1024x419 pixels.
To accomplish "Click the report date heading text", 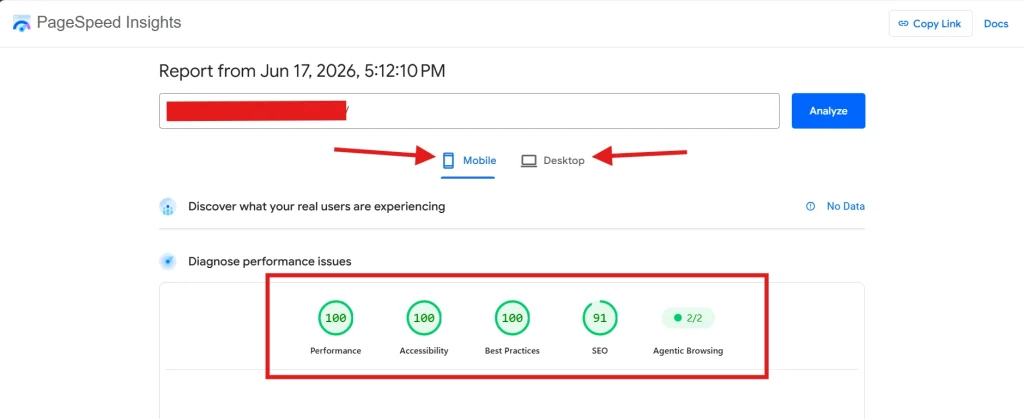I will click(302, 71).
